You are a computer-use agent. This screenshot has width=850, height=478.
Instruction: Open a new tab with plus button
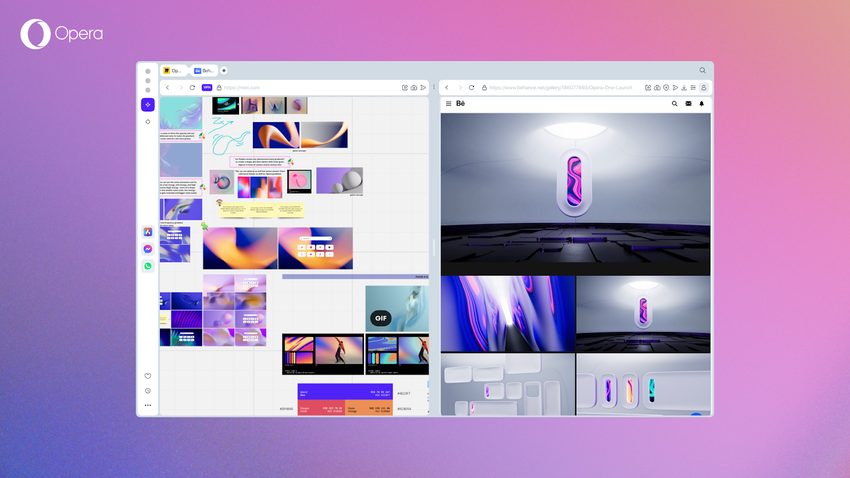(x=224, y=71)
